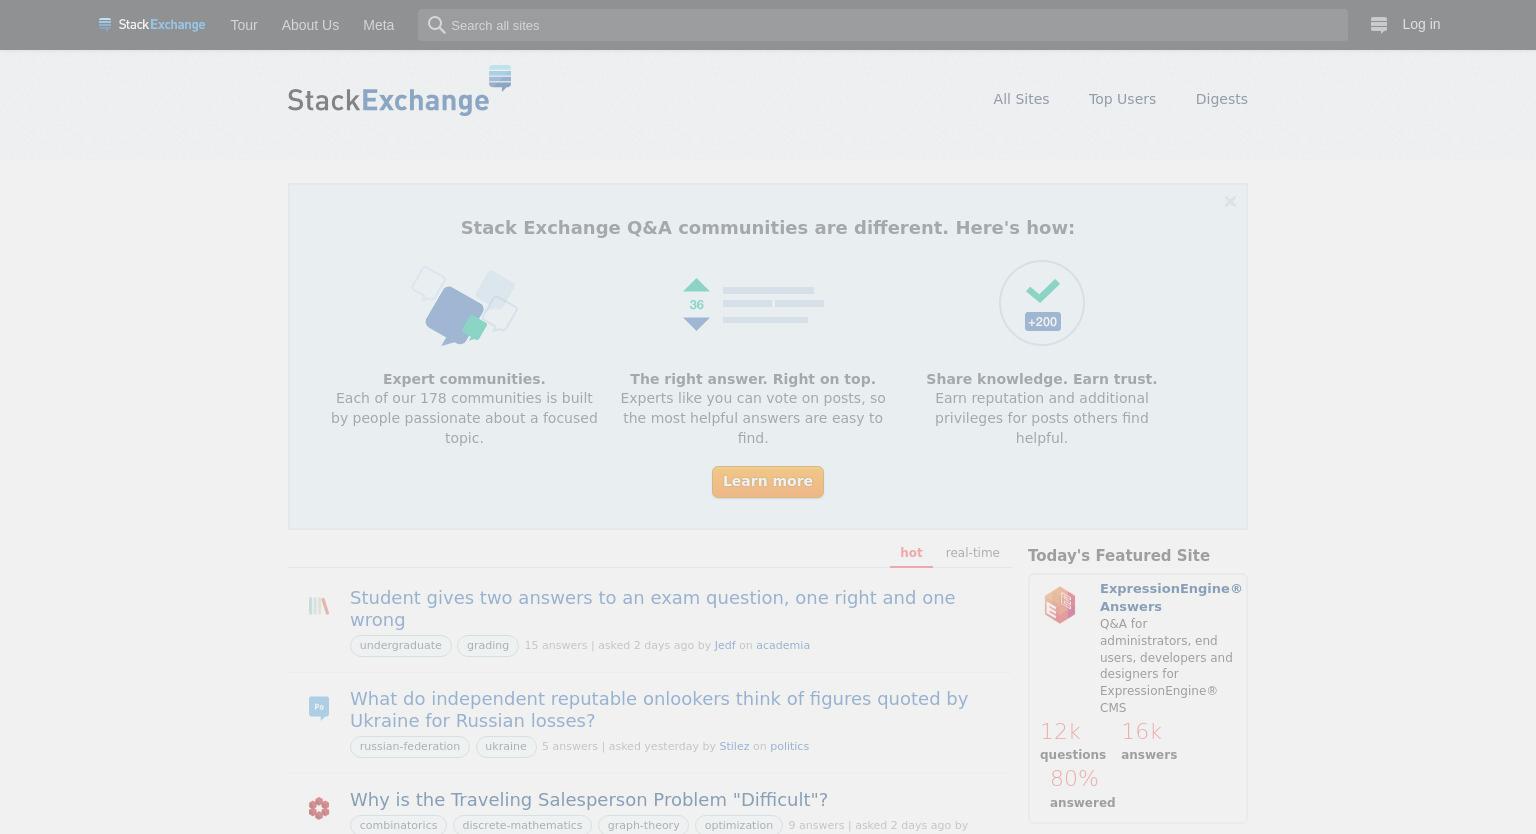Go to Top Users
Screen dimensions: 1536x834
point(1122,99)
